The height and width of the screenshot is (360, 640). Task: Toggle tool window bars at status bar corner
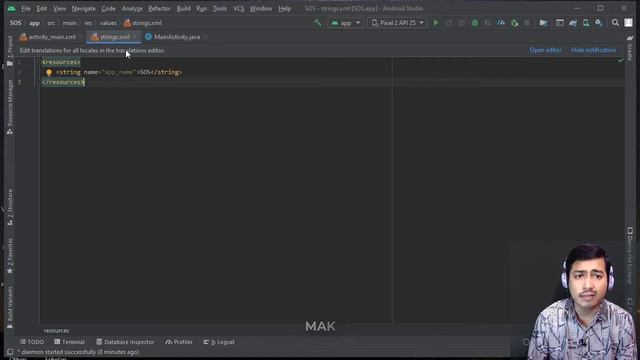(10, 352)
